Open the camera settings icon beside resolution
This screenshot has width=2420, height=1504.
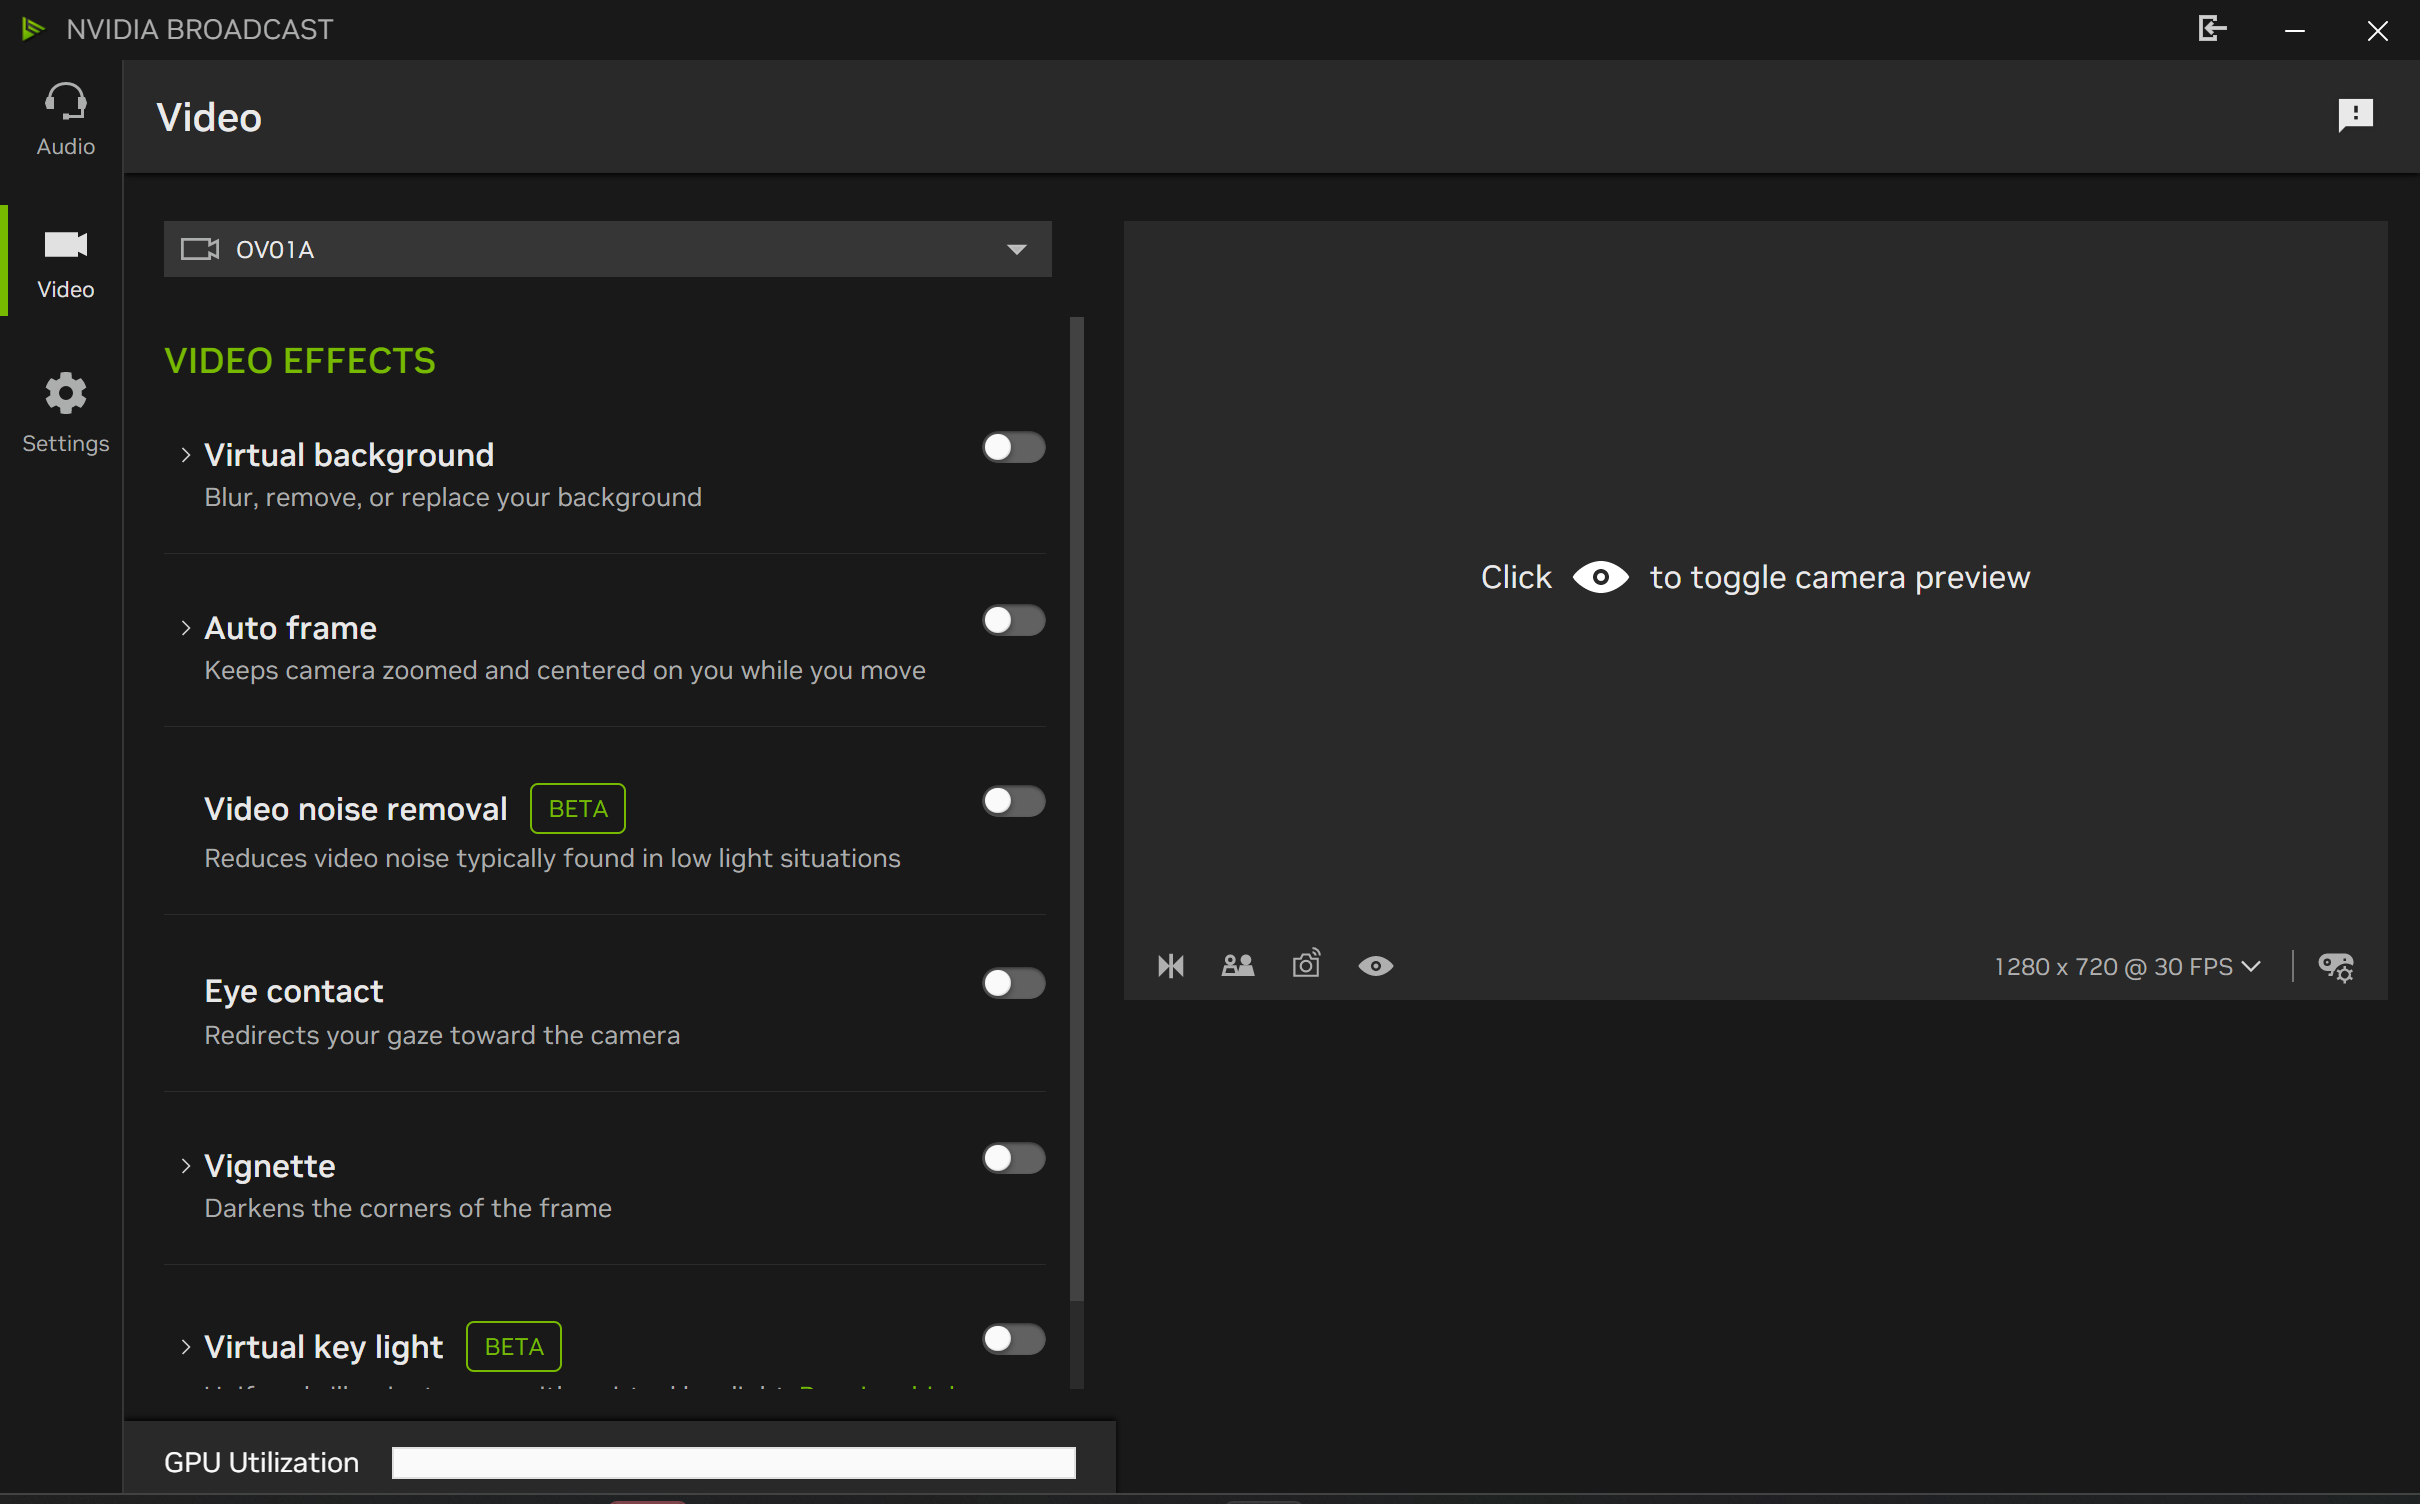pyautogui.click(x=2336, y=967)
